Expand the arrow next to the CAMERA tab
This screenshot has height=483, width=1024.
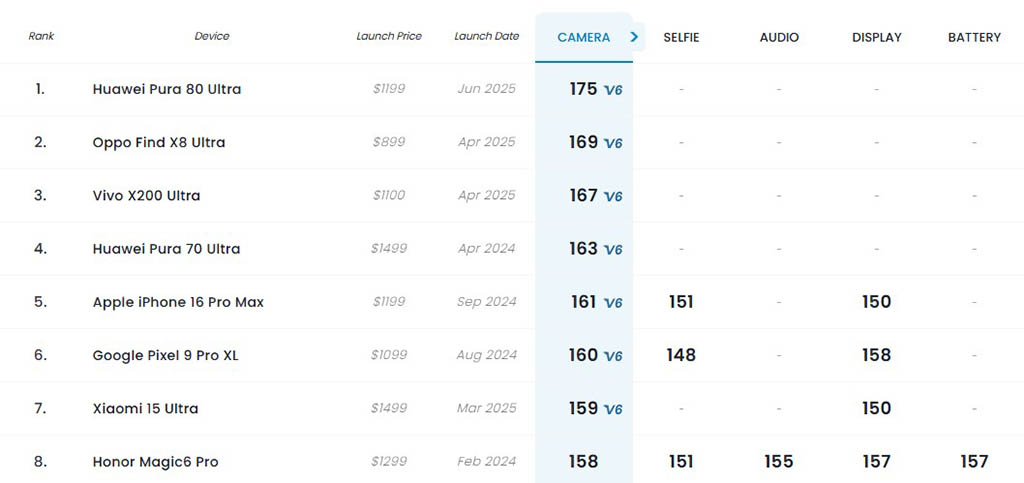pos(635,37)
